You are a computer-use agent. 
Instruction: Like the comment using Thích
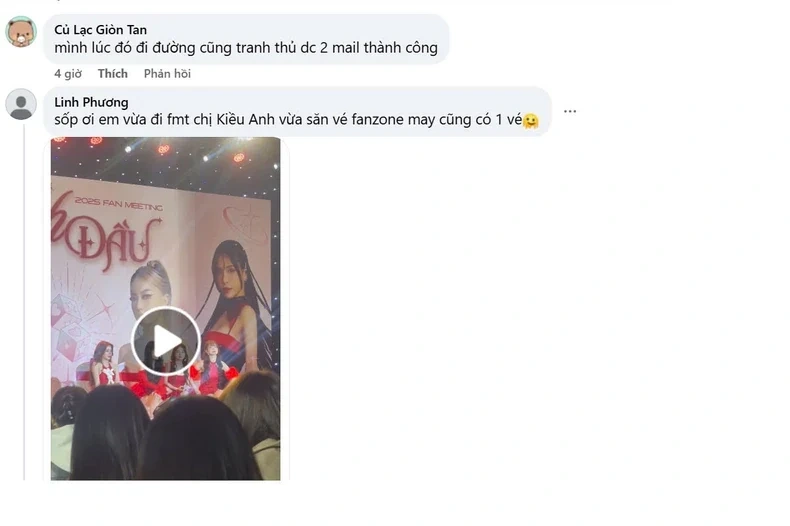[x=112, y=74]
